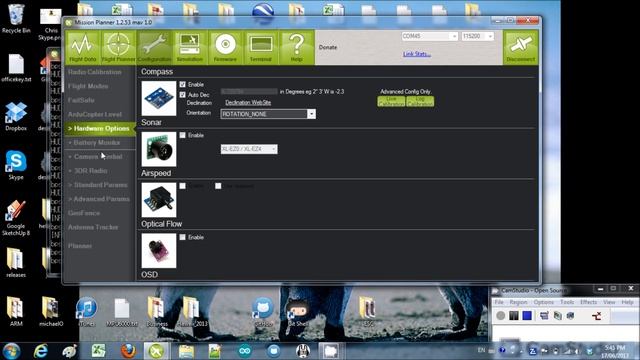Select the iTunes desktop icon

click(87, 312)
